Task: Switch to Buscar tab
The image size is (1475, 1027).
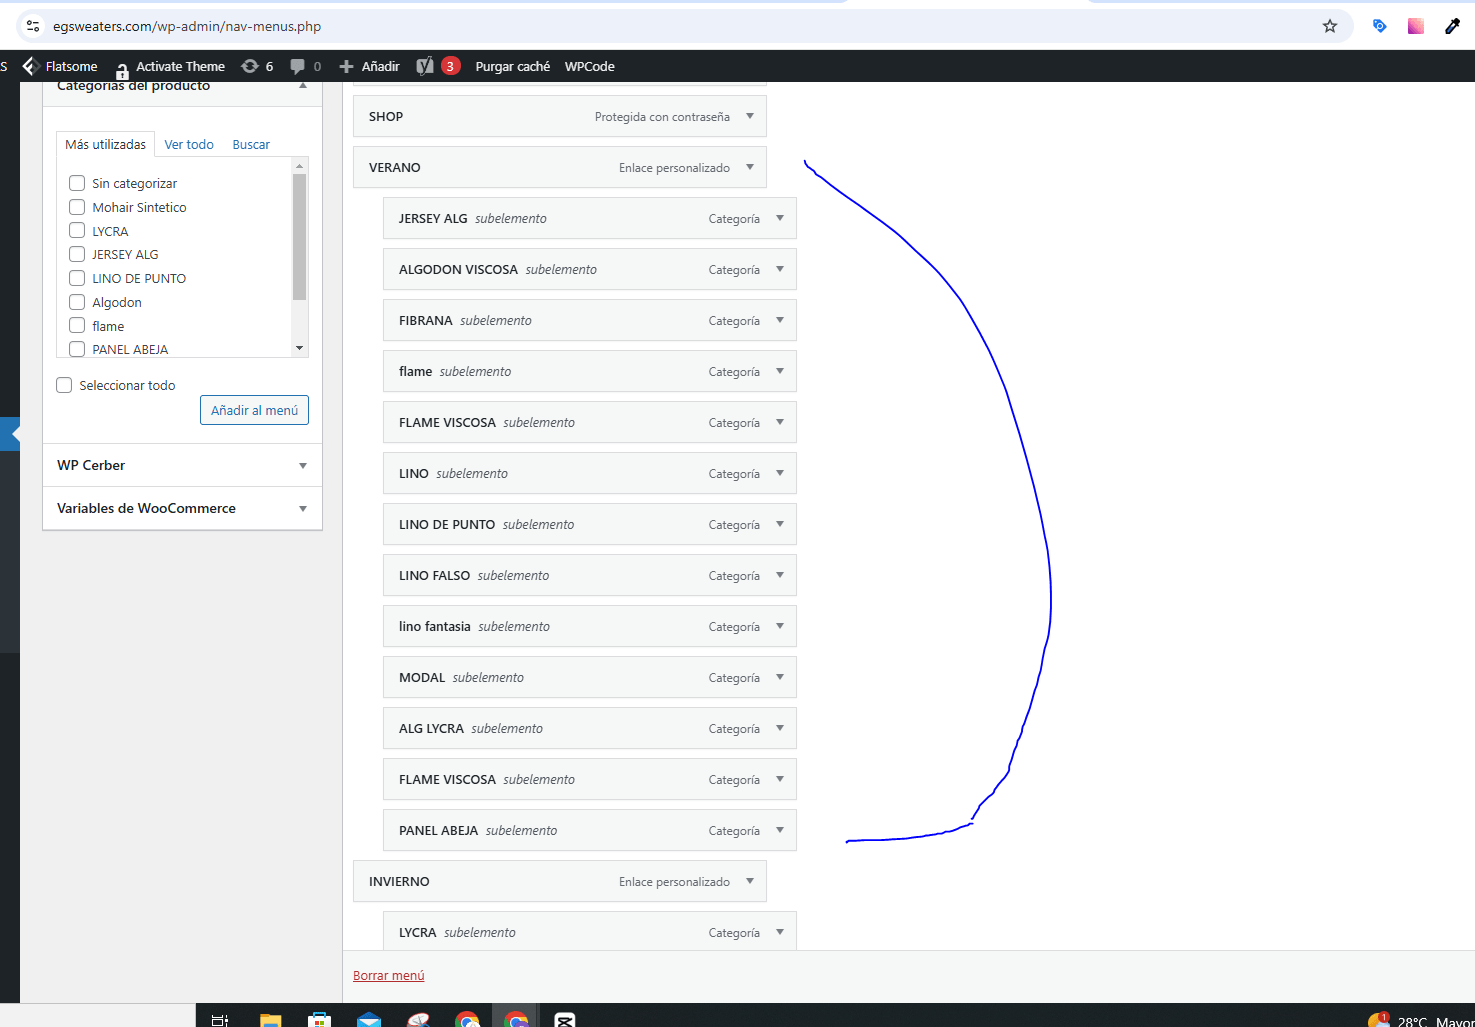Action: tap(251, 144)
